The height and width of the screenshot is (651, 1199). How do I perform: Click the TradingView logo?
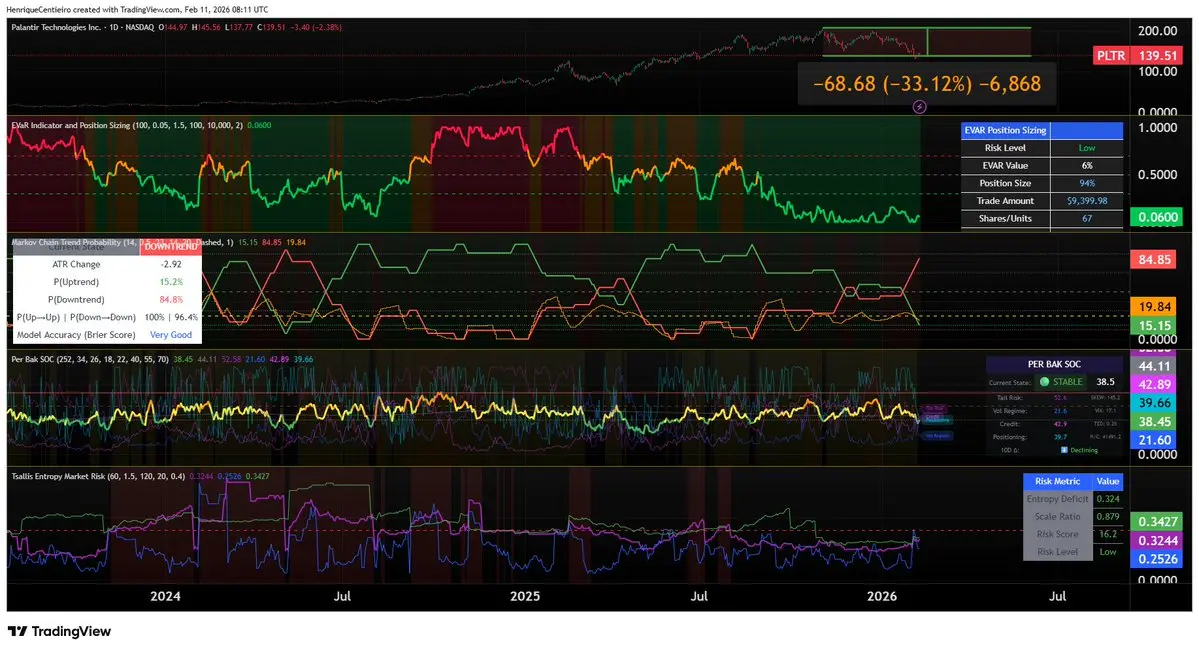(x=60, y=631)
